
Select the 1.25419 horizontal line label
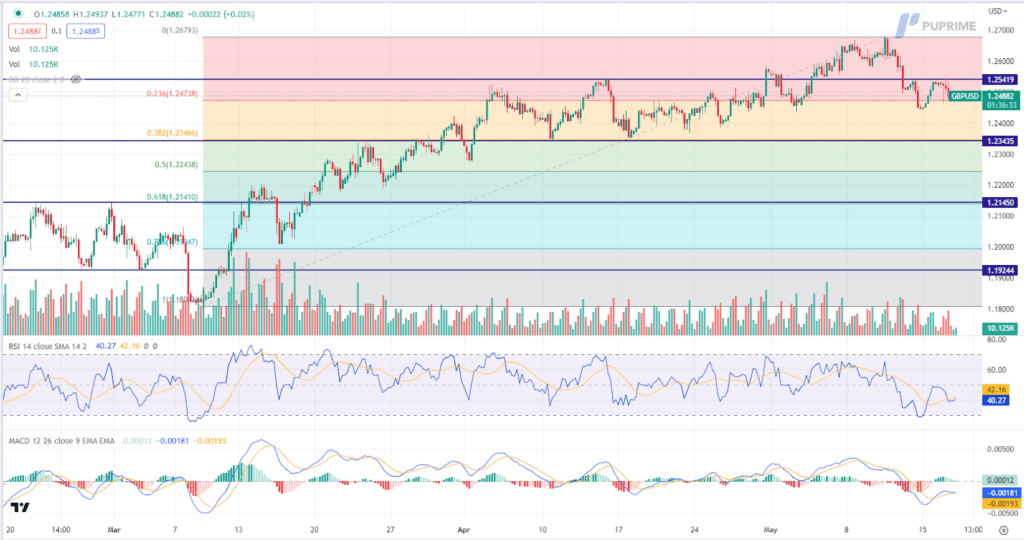1000,80
